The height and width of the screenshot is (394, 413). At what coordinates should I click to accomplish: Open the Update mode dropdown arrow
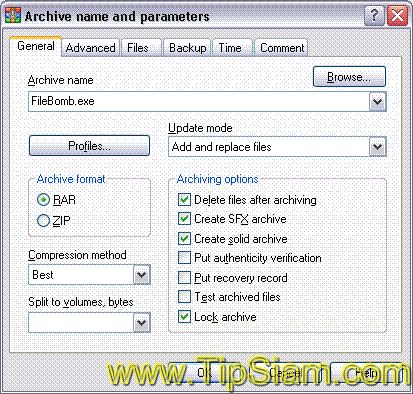377,147
